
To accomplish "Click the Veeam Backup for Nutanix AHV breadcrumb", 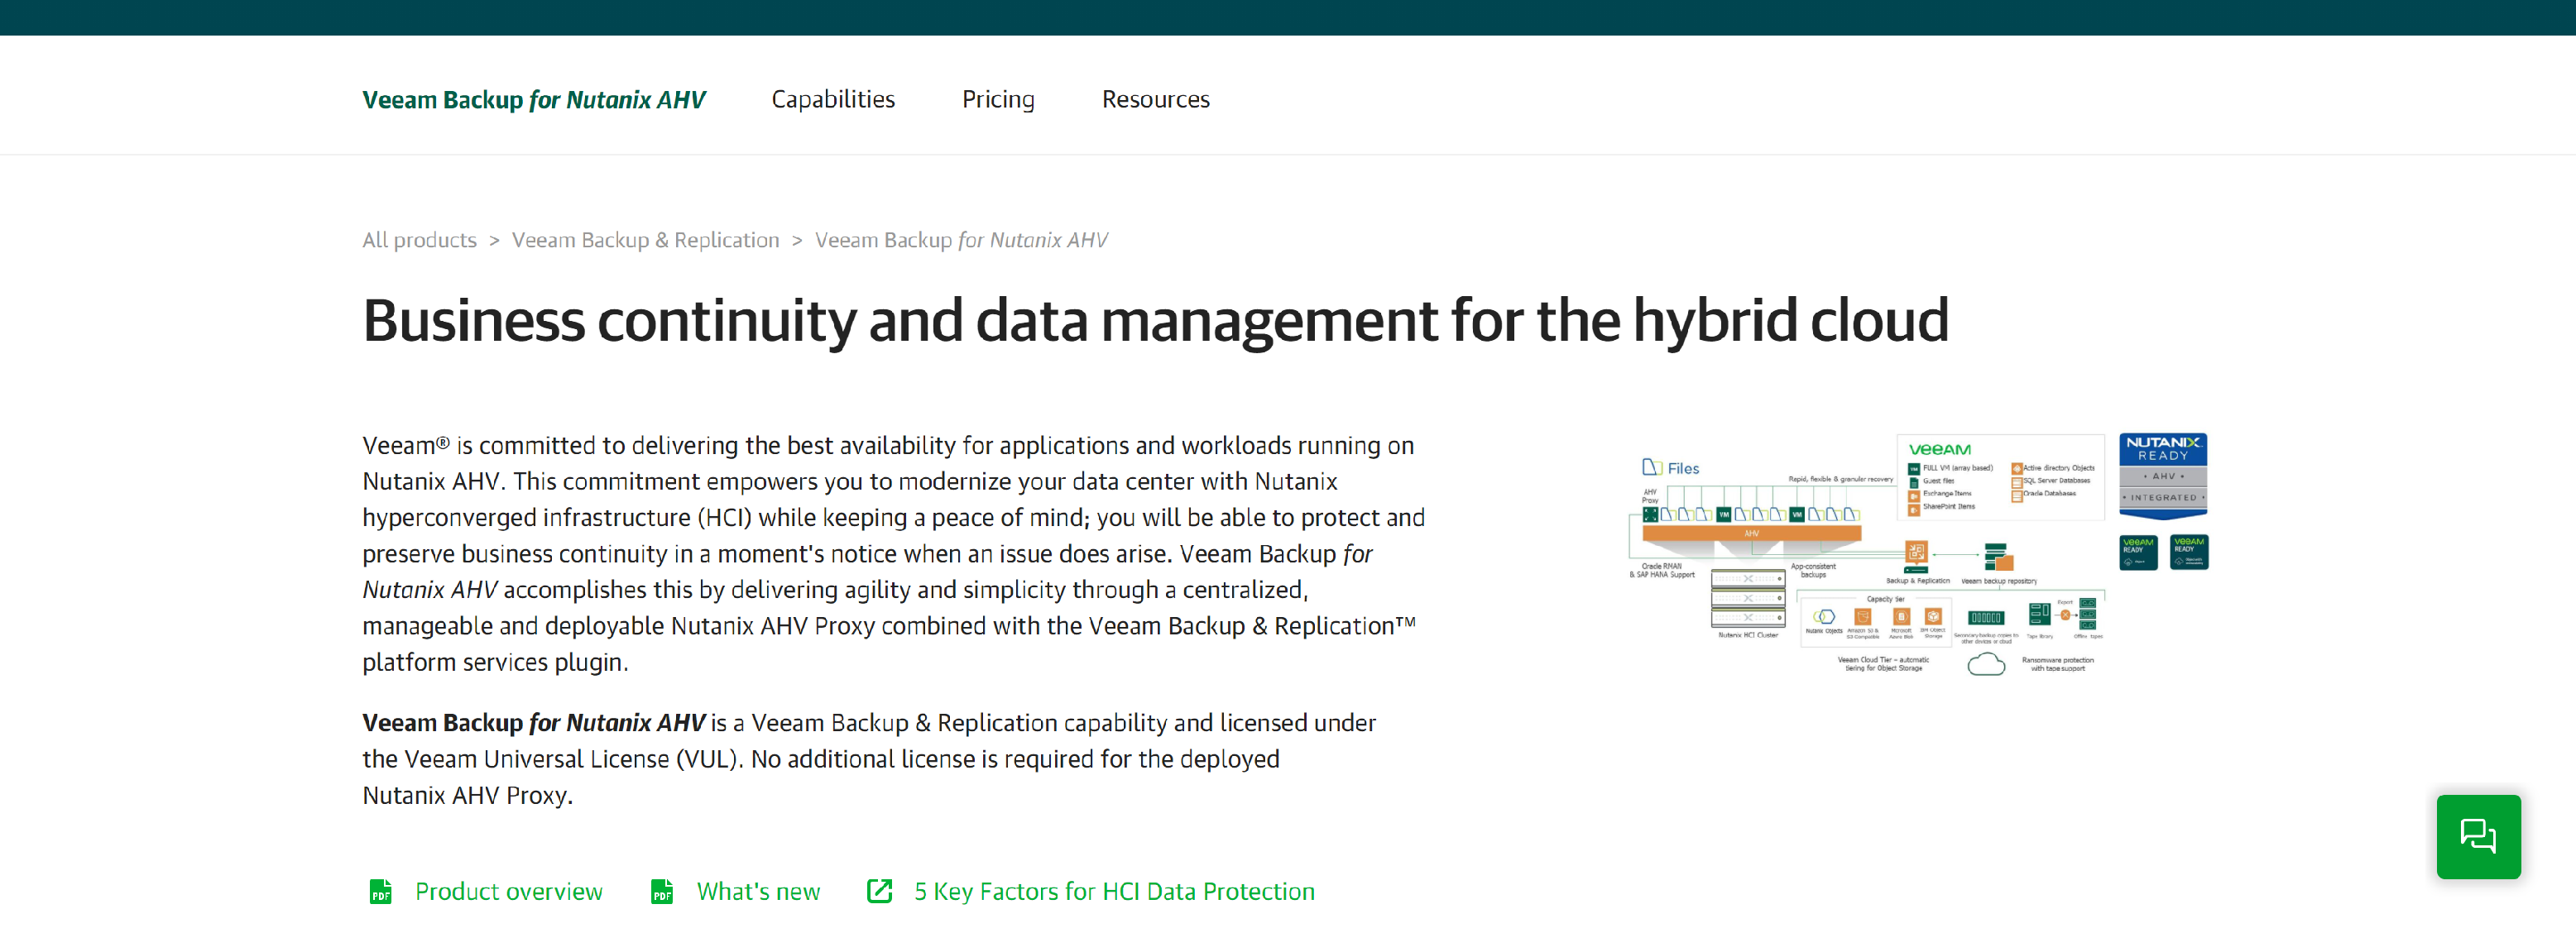I will tap(961, 240).
